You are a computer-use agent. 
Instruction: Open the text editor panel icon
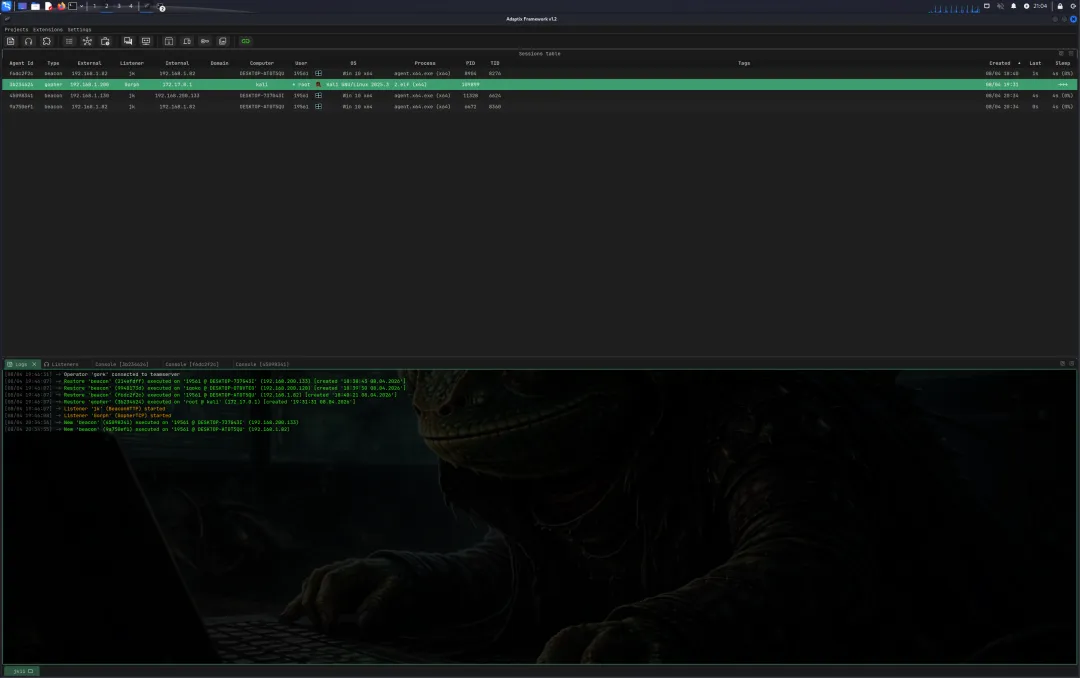point(48,6)
